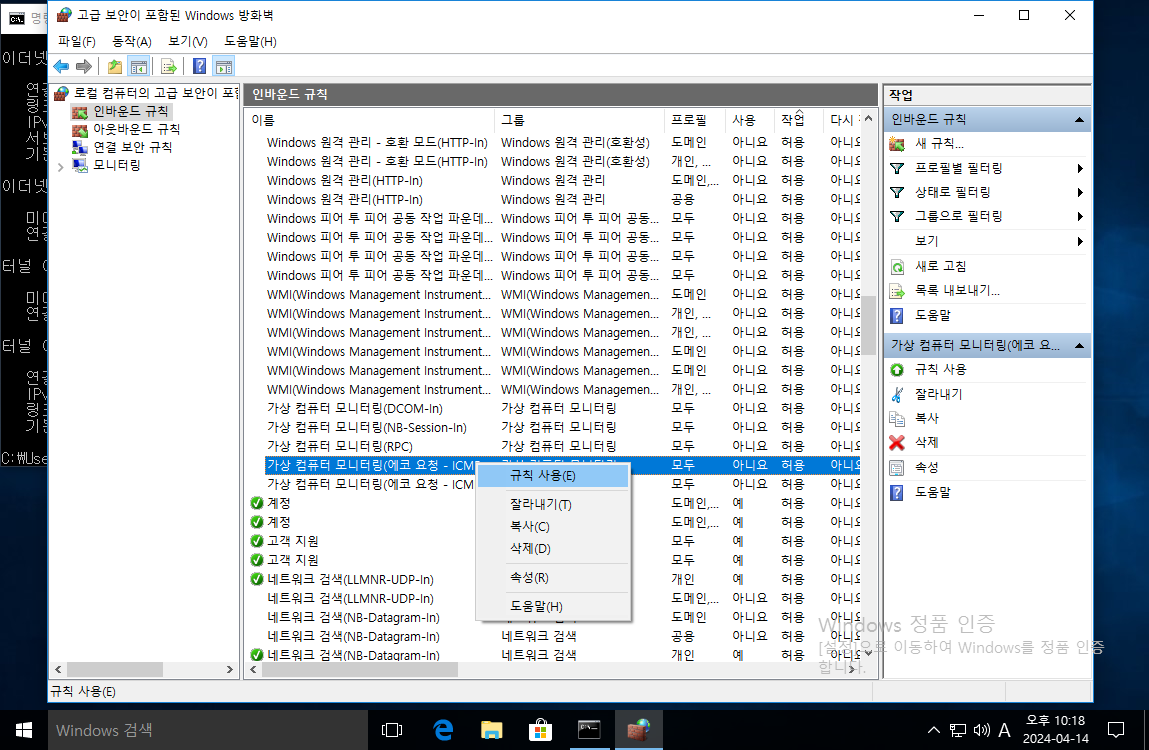The height and width of the screenshot is (750, 1149).
Task: Click the red 삭제 action
Action: pos(926,443)
